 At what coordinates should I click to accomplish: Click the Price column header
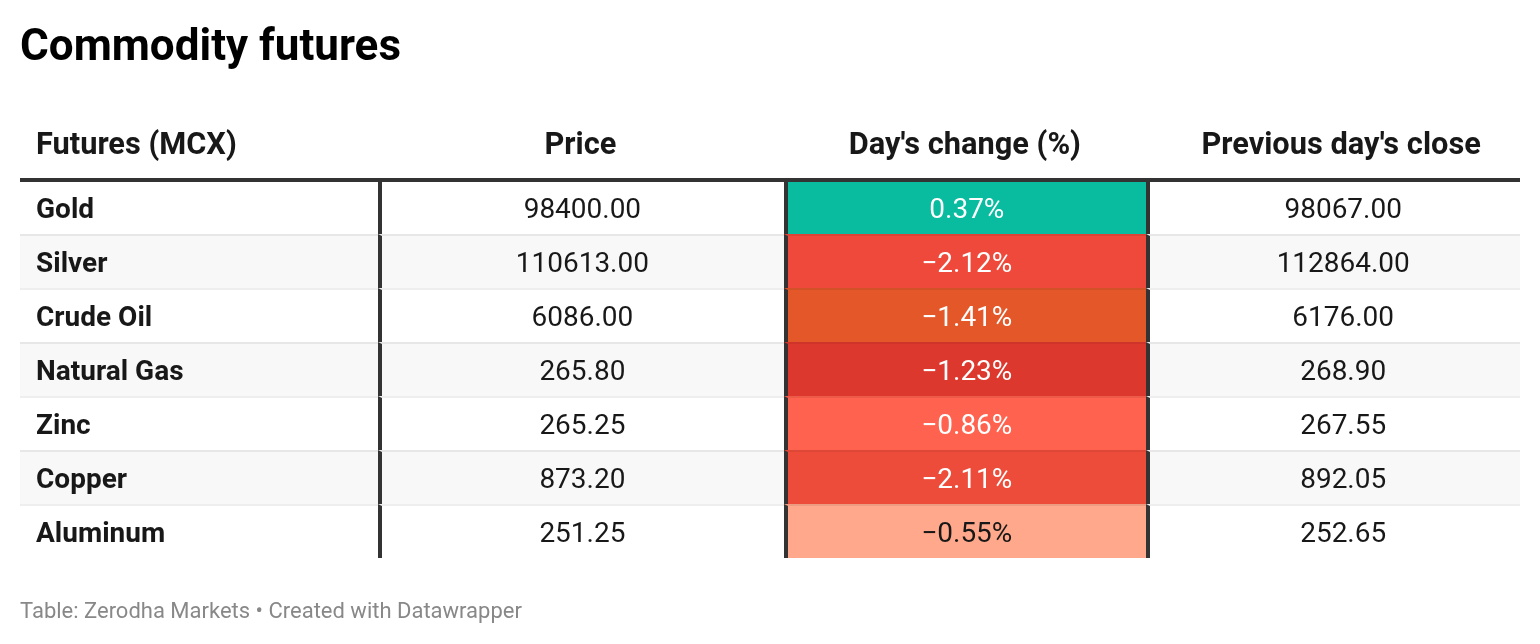(x=580, y=144)
